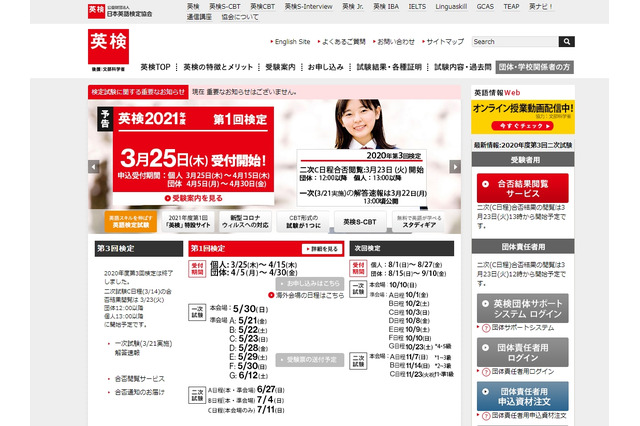Click blue 団体責任者用申込資材注文 button

(522, 396)
